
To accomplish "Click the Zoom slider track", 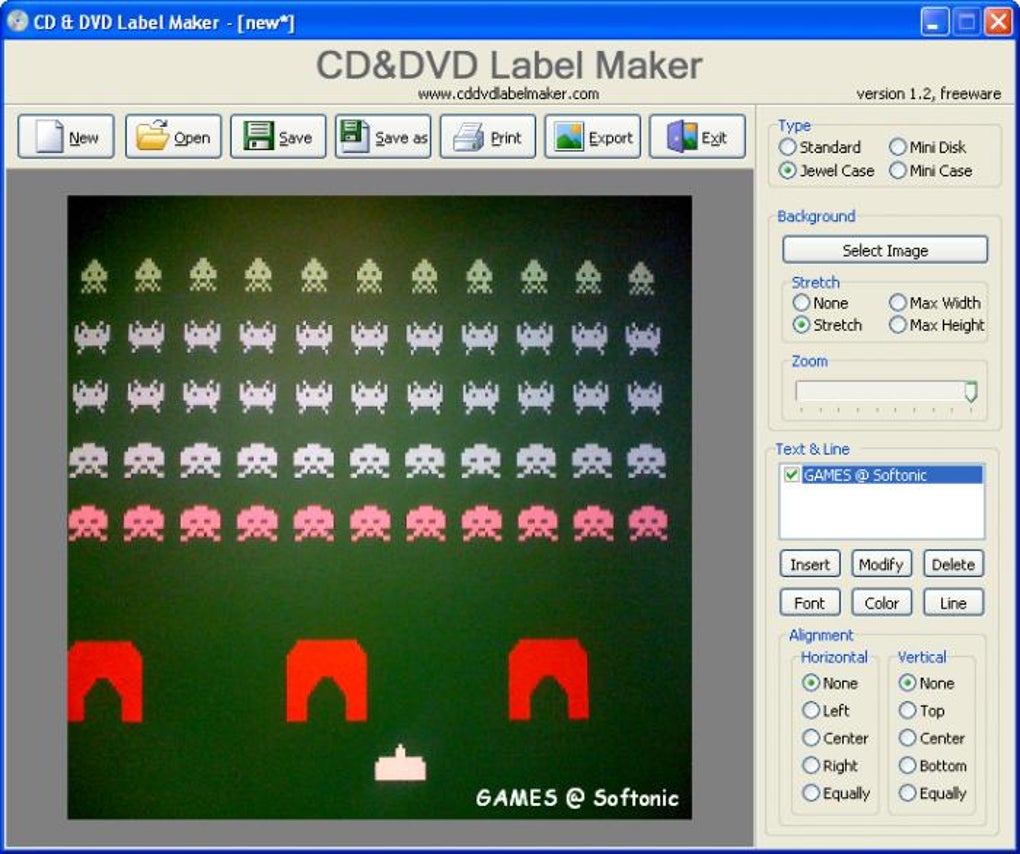I will pos(886,391).
